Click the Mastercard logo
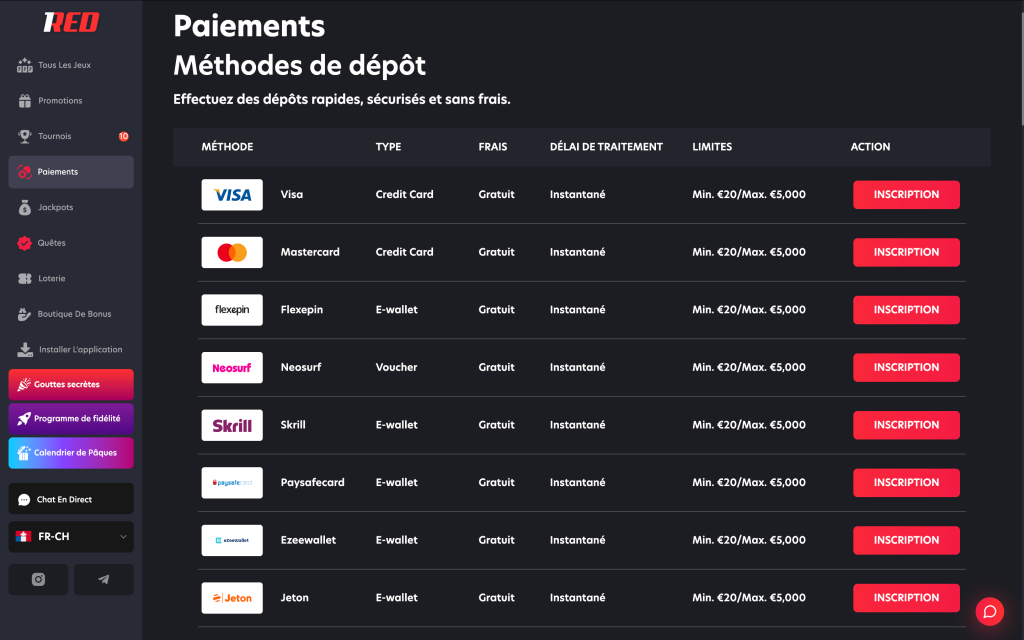The width and height of the screenshot is (1024, 640). click(x=232, y=252)
